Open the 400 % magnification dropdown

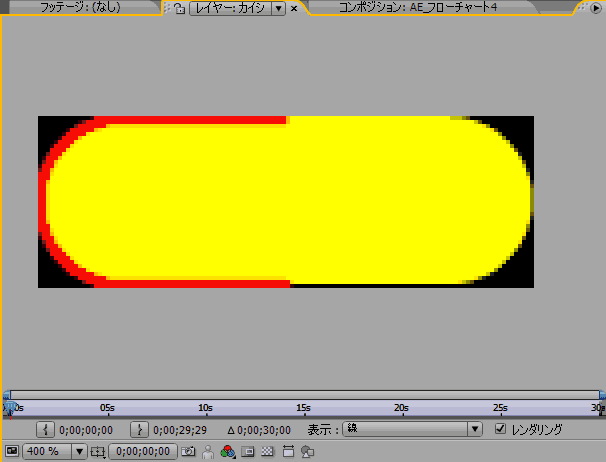coord(54,451)
